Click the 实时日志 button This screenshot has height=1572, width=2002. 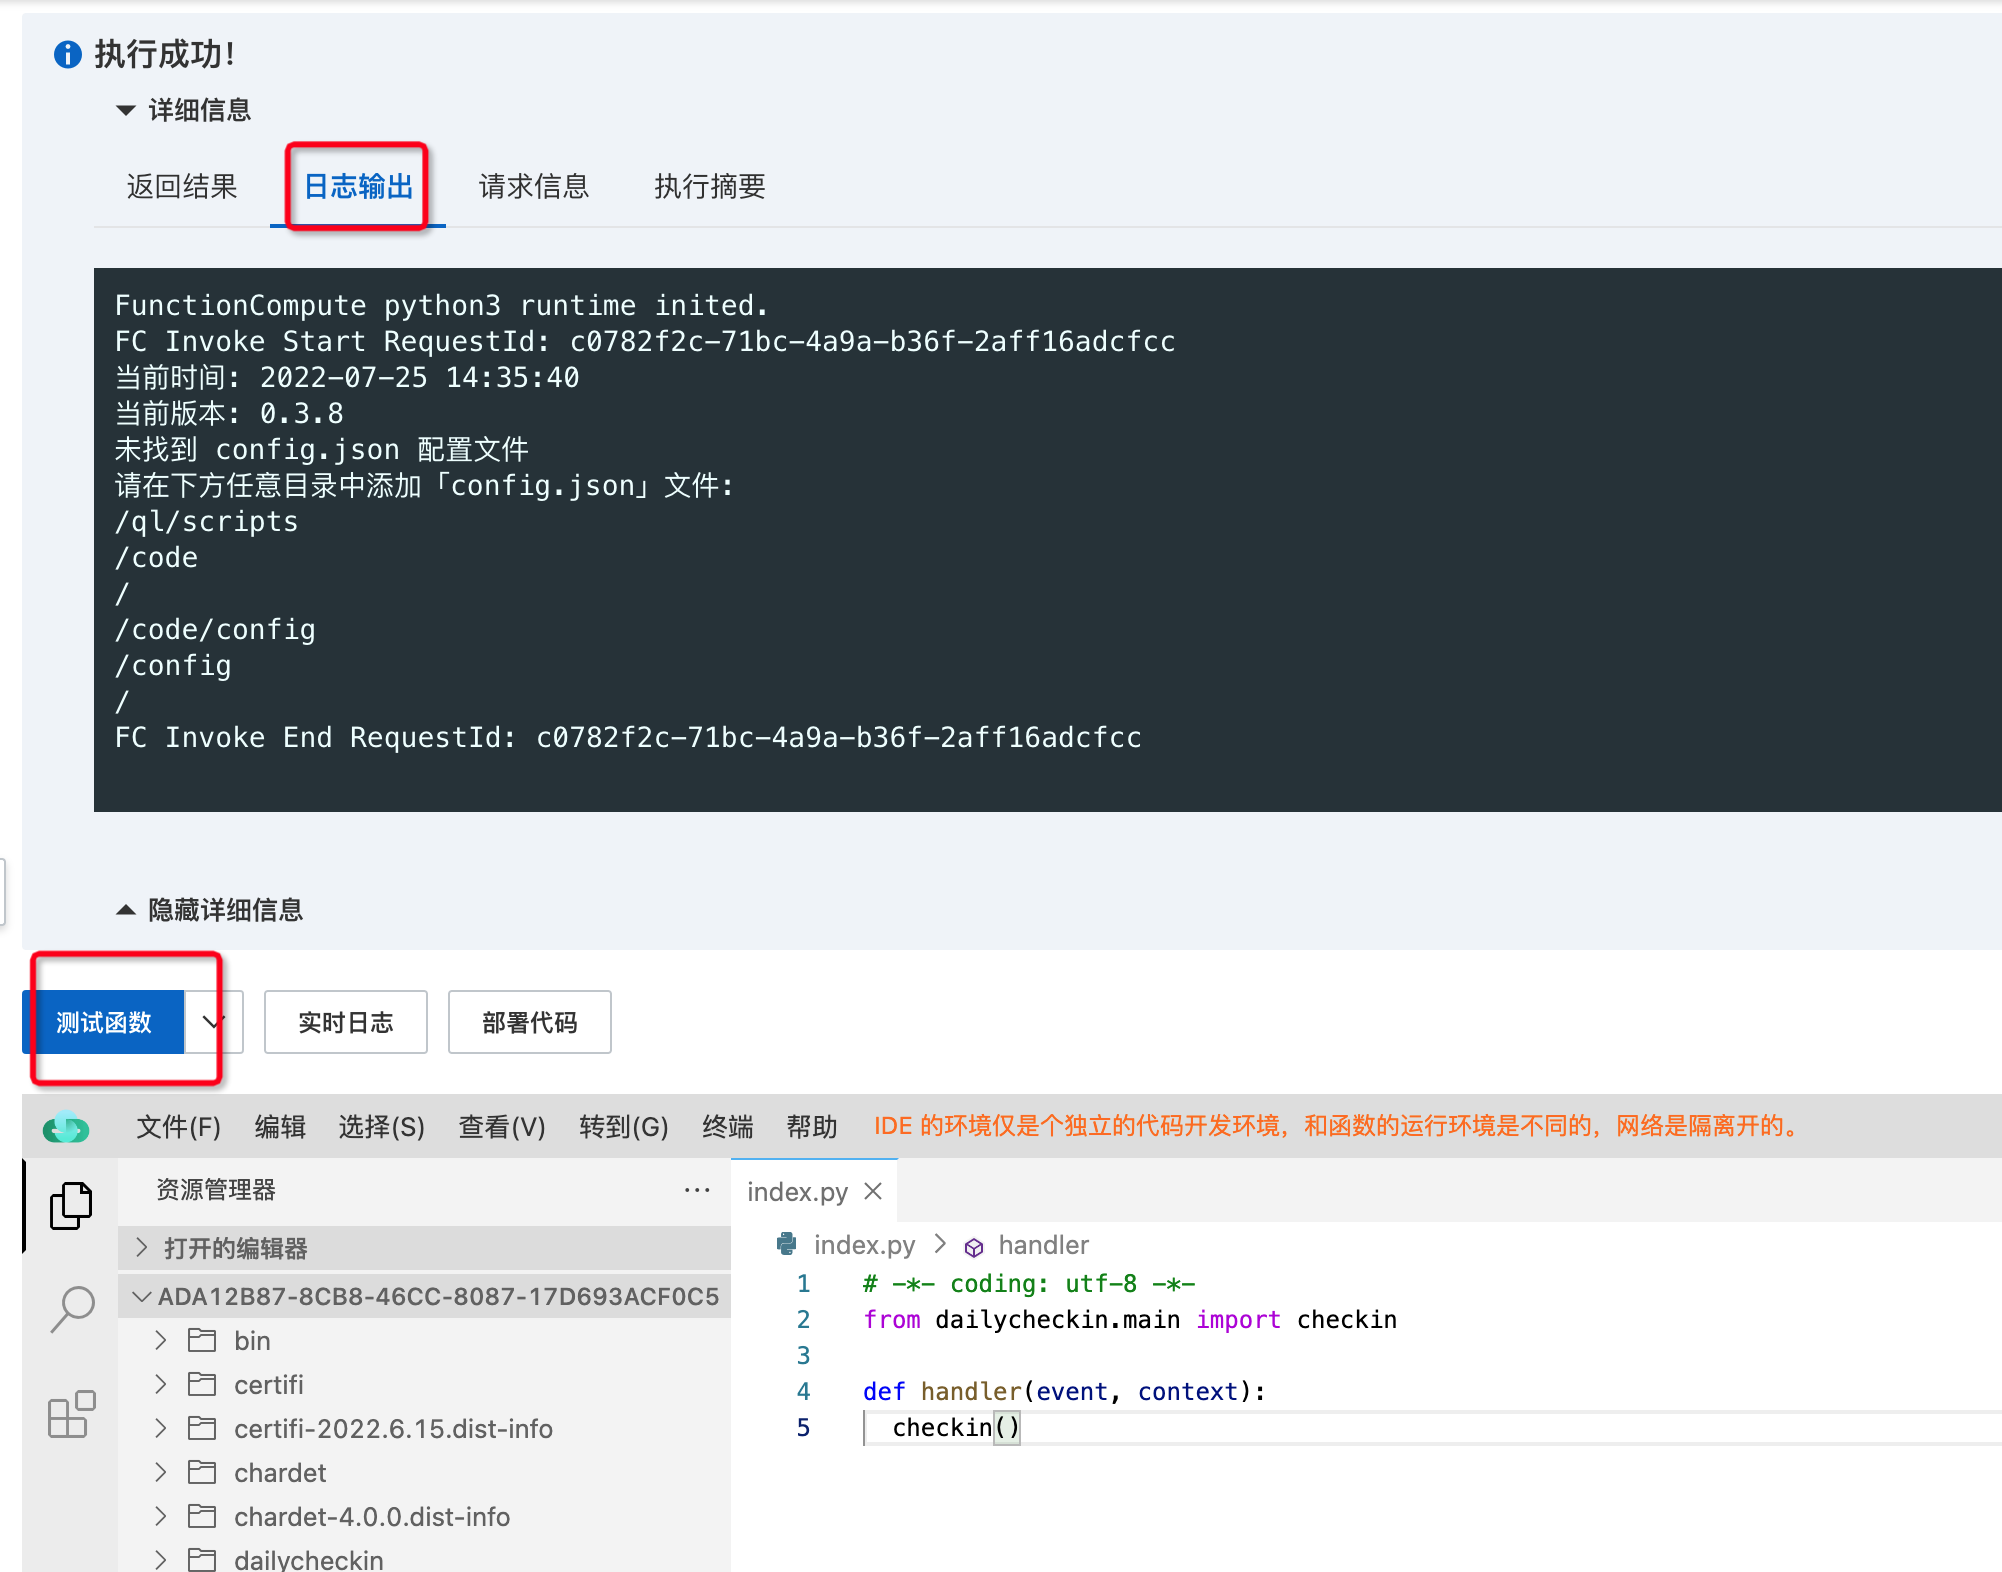pyautogui.click(x=346, y=1022)
